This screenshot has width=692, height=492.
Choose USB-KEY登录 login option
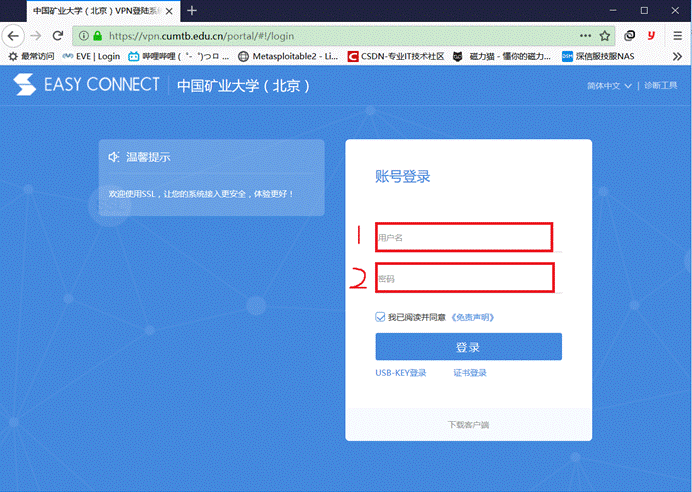coord(400,373)
